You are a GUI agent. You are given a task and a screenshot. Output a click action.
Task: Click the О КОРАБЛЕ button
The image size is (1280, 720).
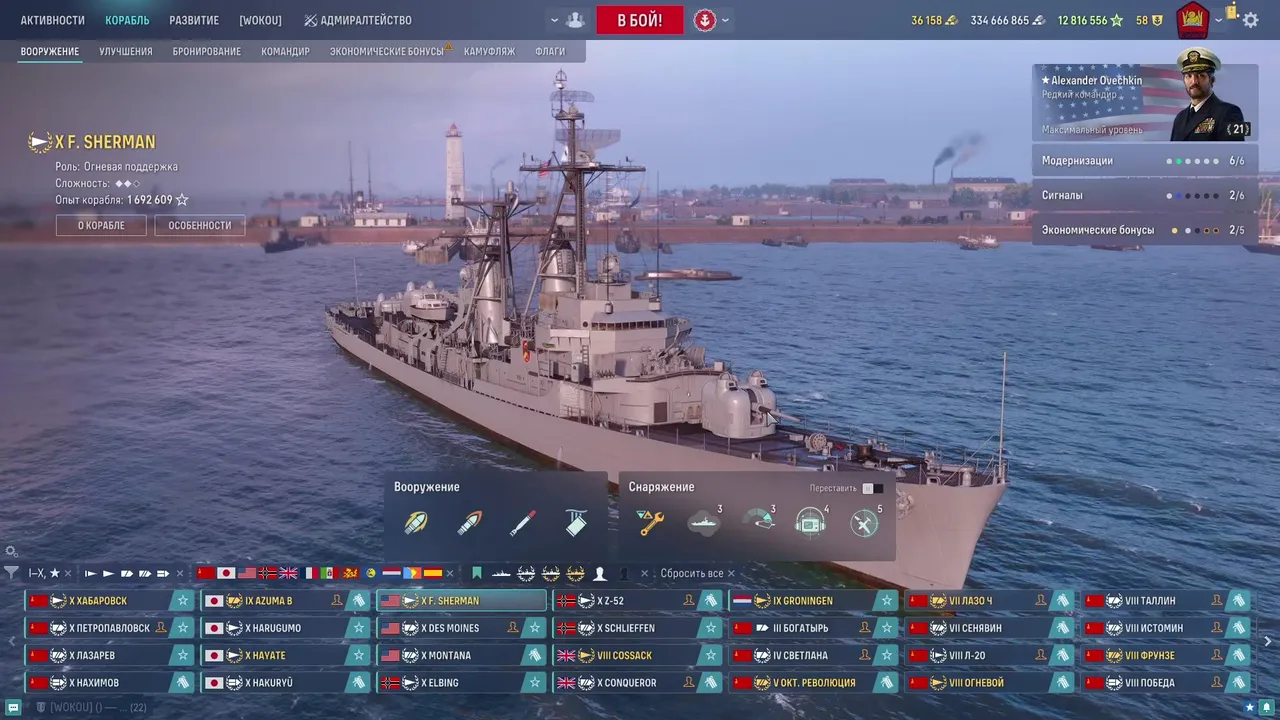[101, 225]
